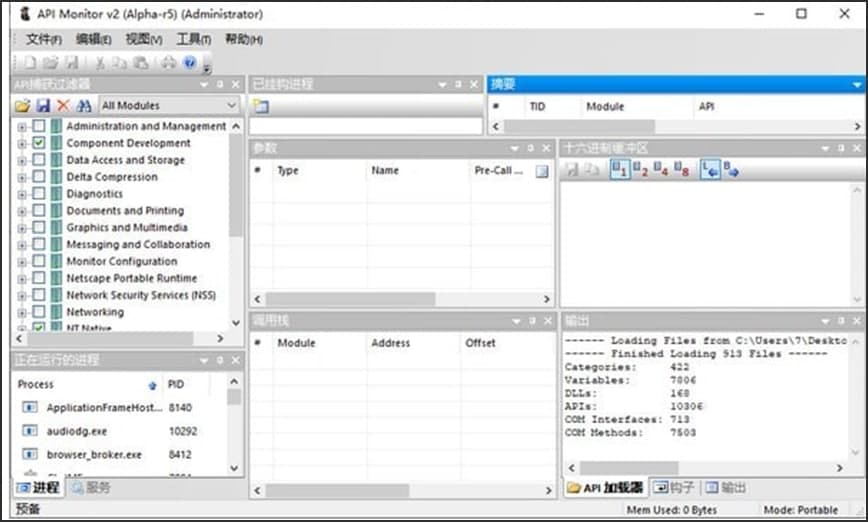Click the save filter floppy icon

coord(43,106)
